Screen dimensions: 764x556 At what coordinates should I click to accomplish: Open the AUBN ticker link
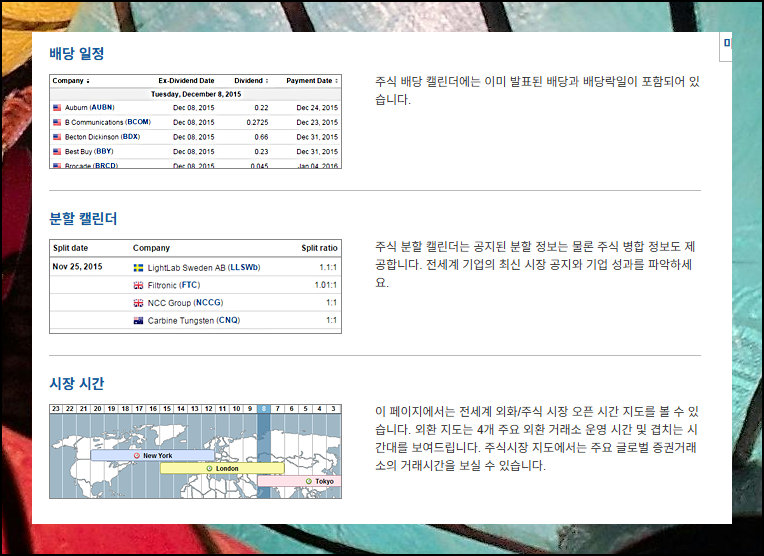pyautogui.click(x=102, y=107)
